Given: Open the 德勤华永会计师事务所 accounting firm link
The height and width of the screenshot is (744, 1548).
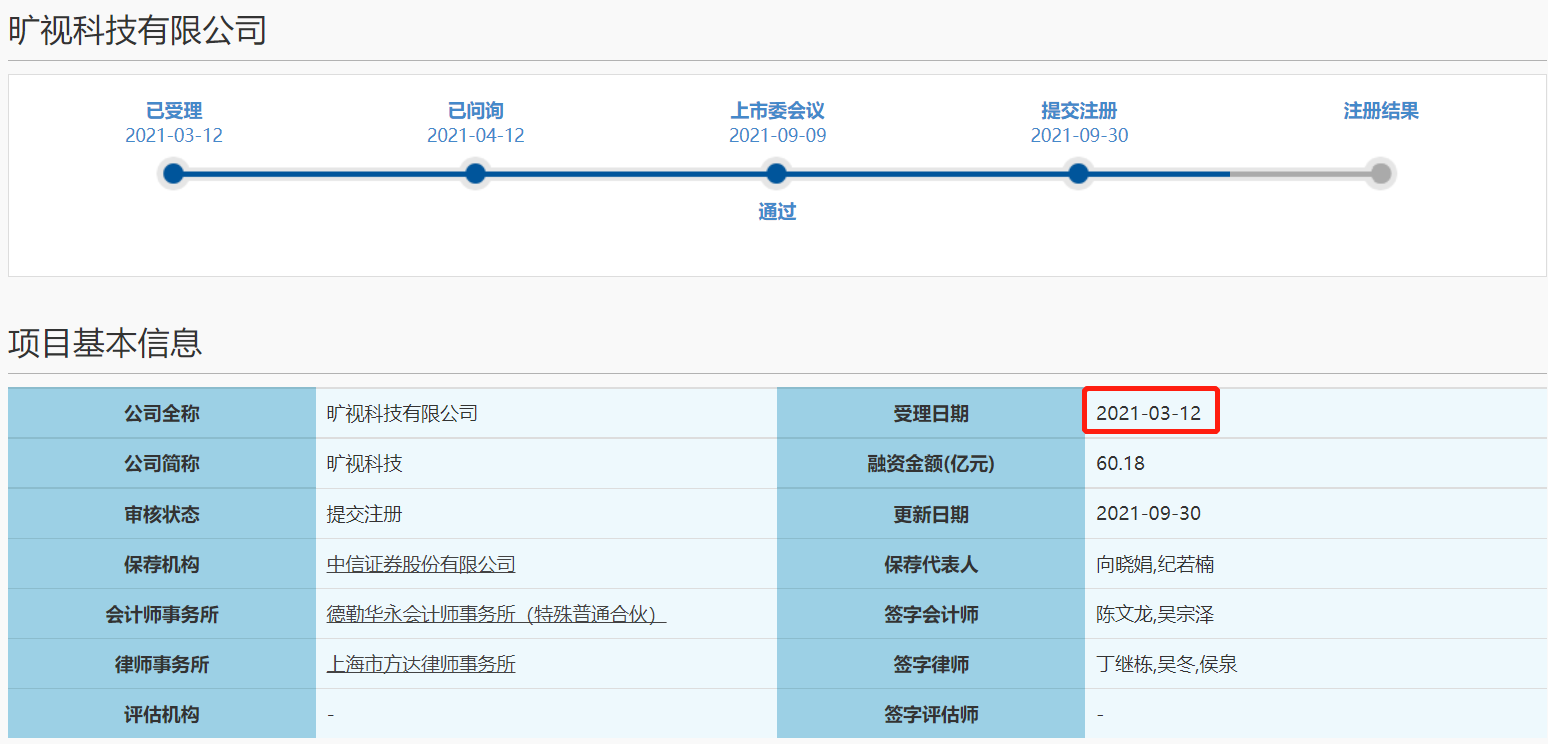Looking at the screenshot, I should [x=496, y=615].
